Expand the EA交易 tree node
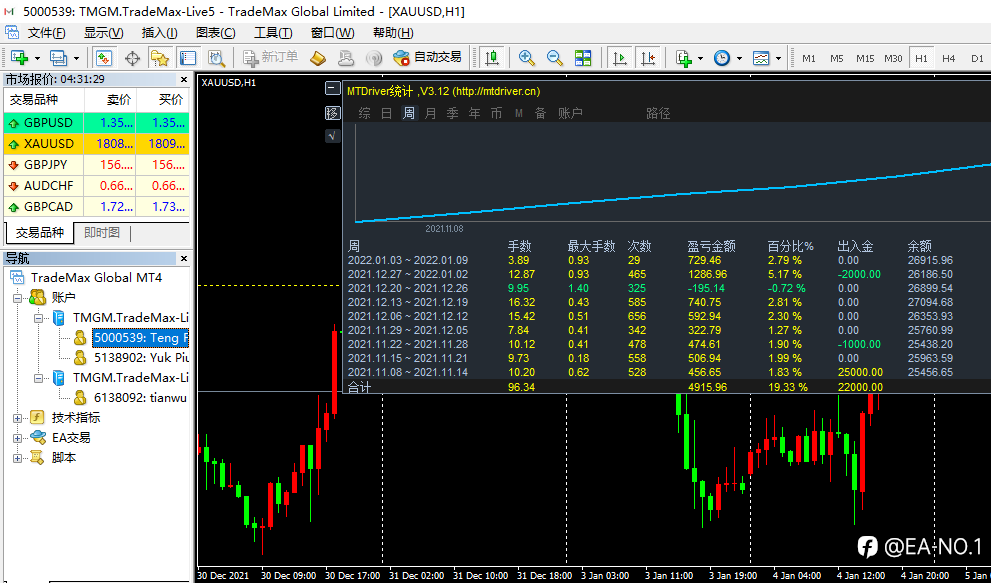The width and height of the screenshot is (991, 583). click(x=17, y=438)
